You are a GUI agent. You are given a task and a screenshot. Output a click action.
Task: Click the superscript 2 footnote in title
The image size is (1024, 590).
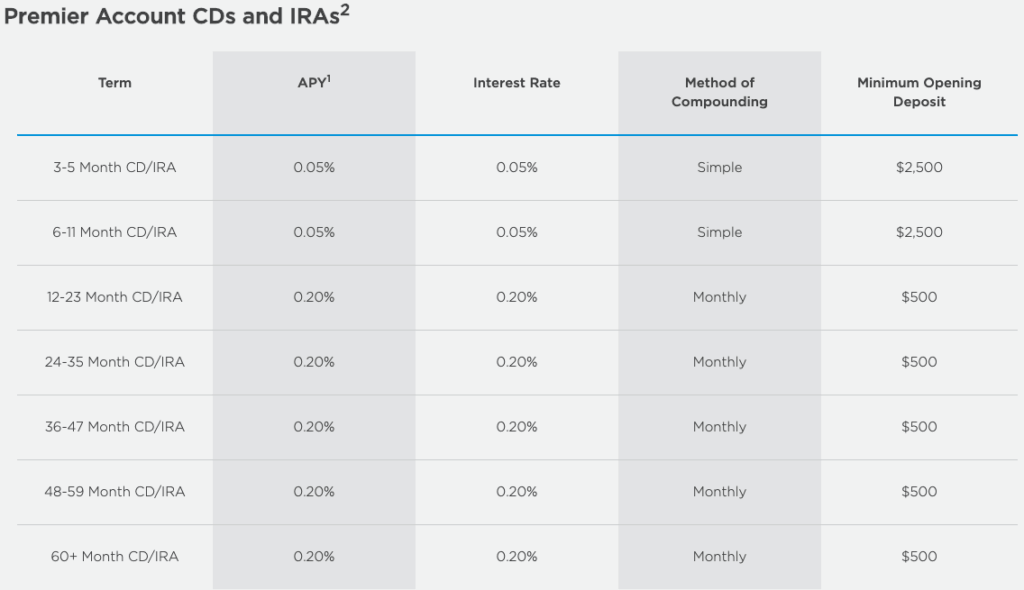click(x=345, y=10)
